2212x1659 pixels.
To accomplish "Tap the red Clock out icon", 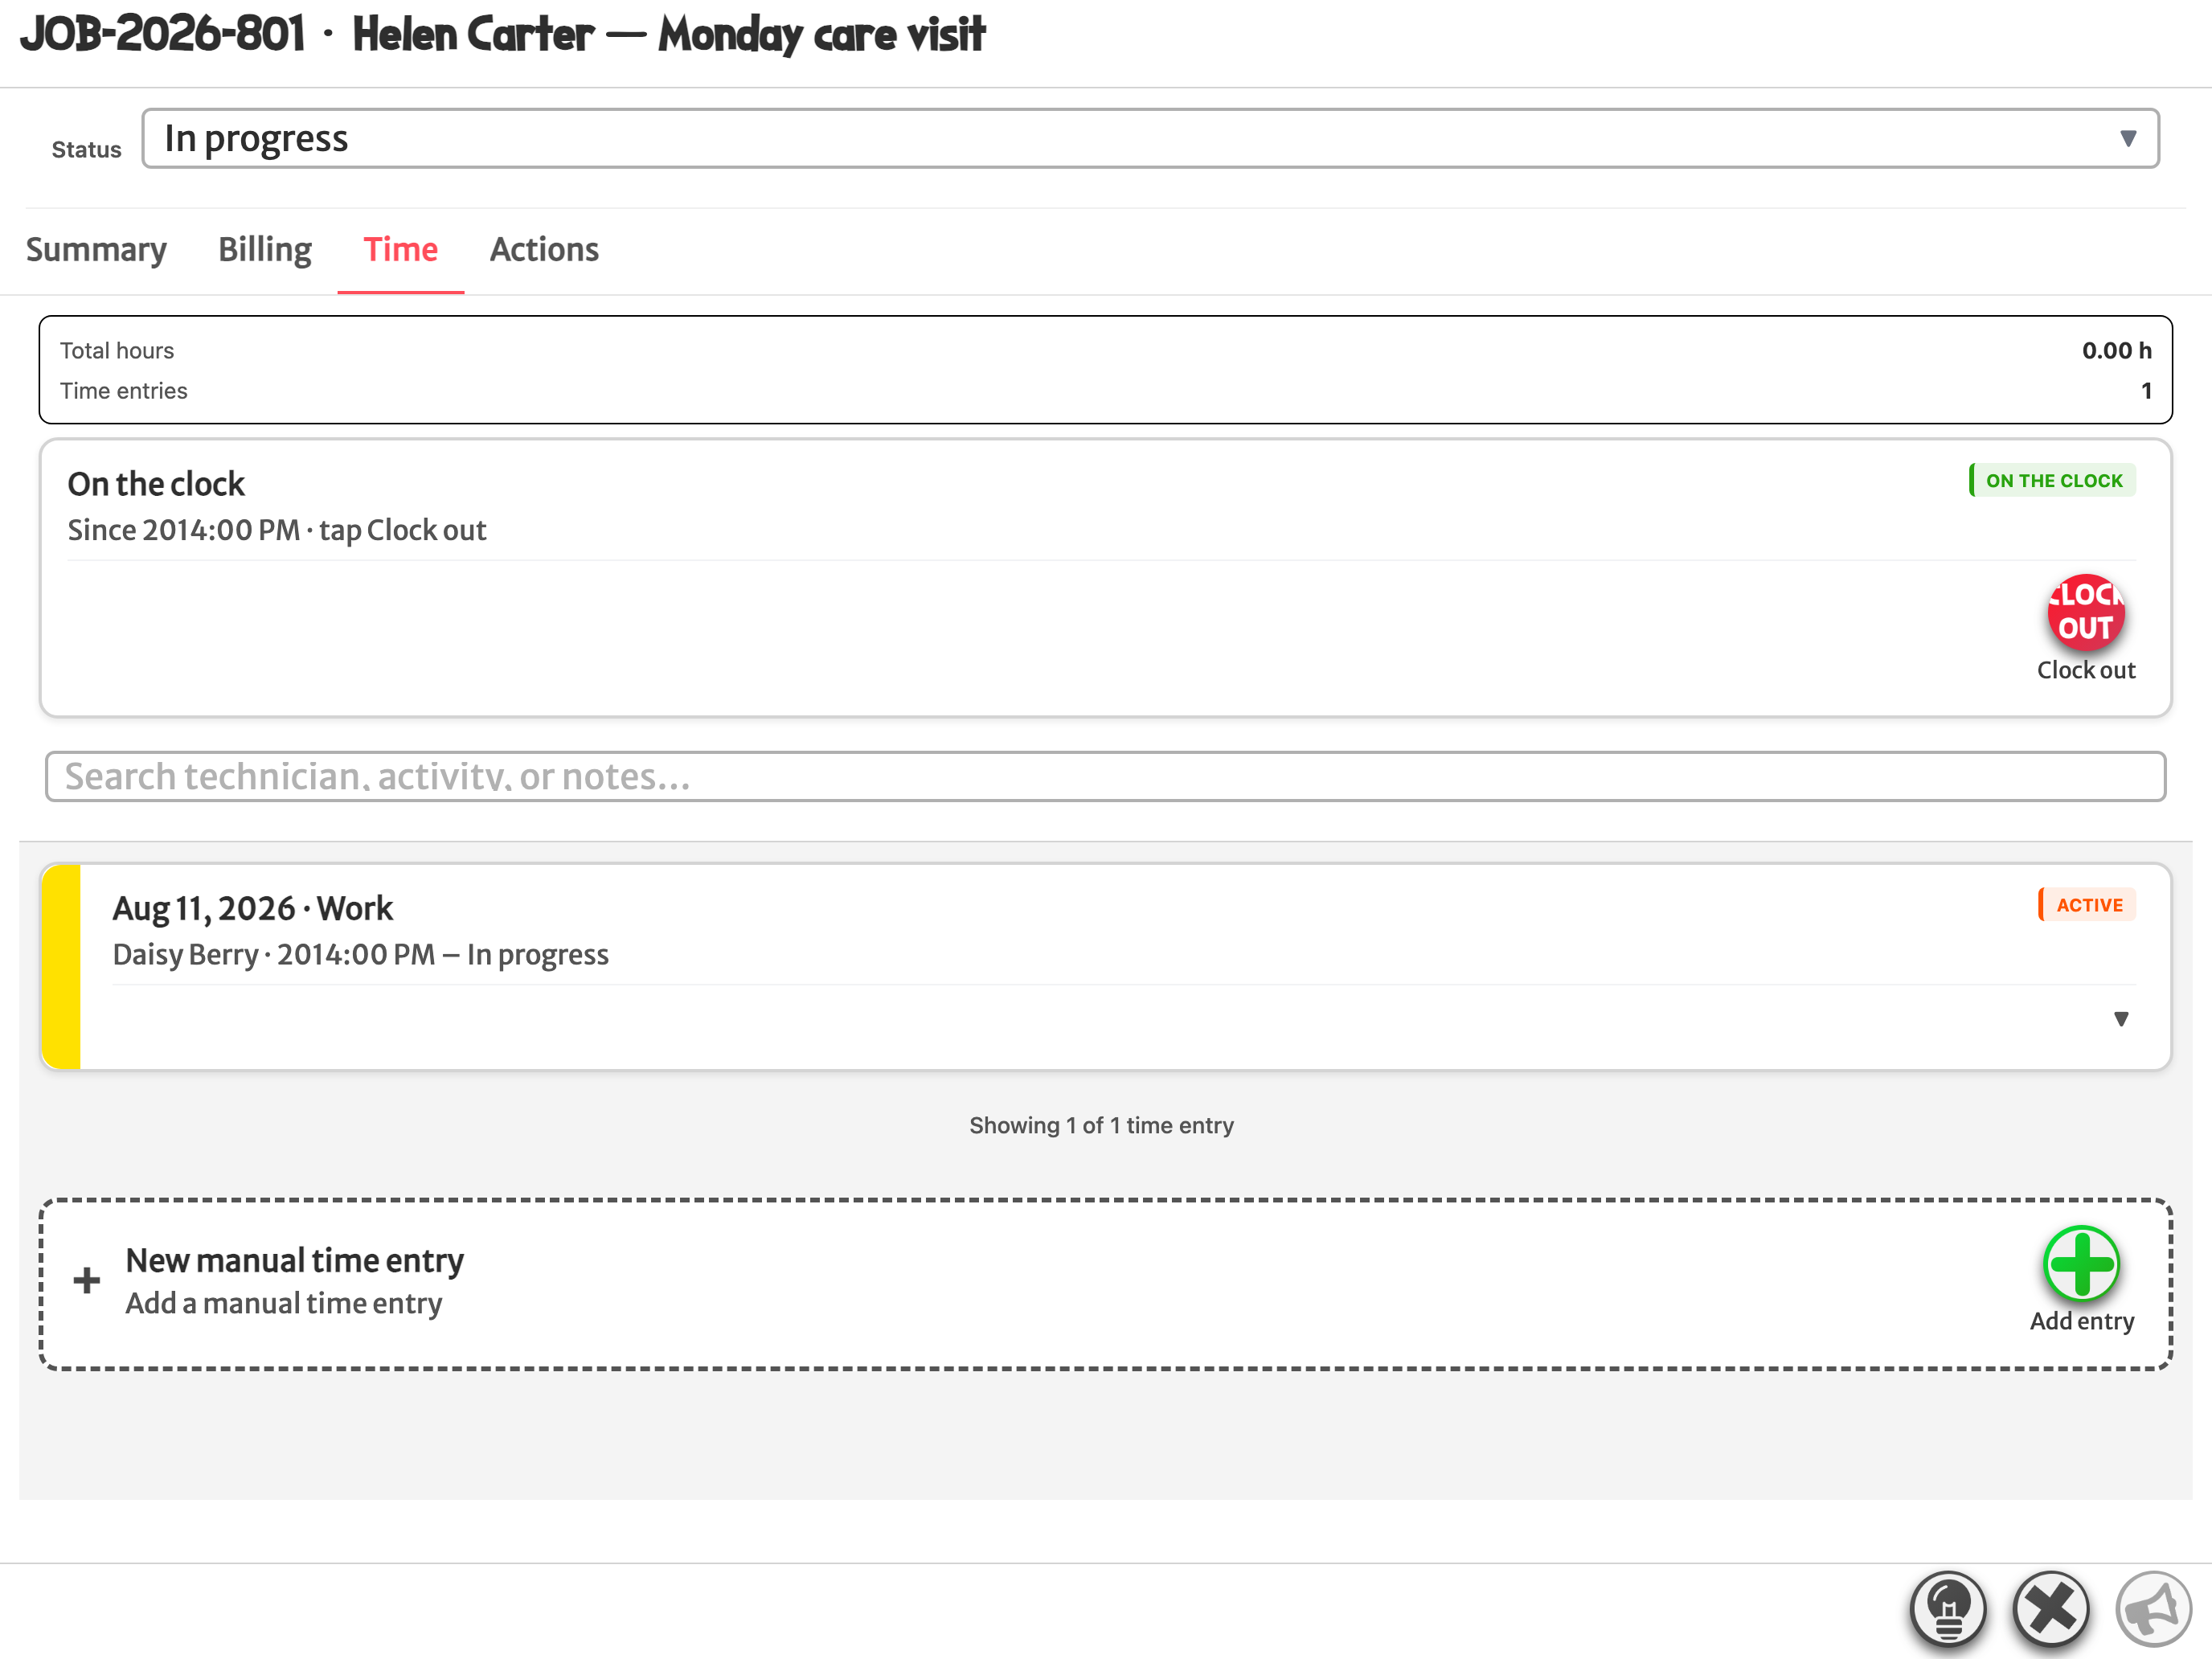I will point(2085,612).
